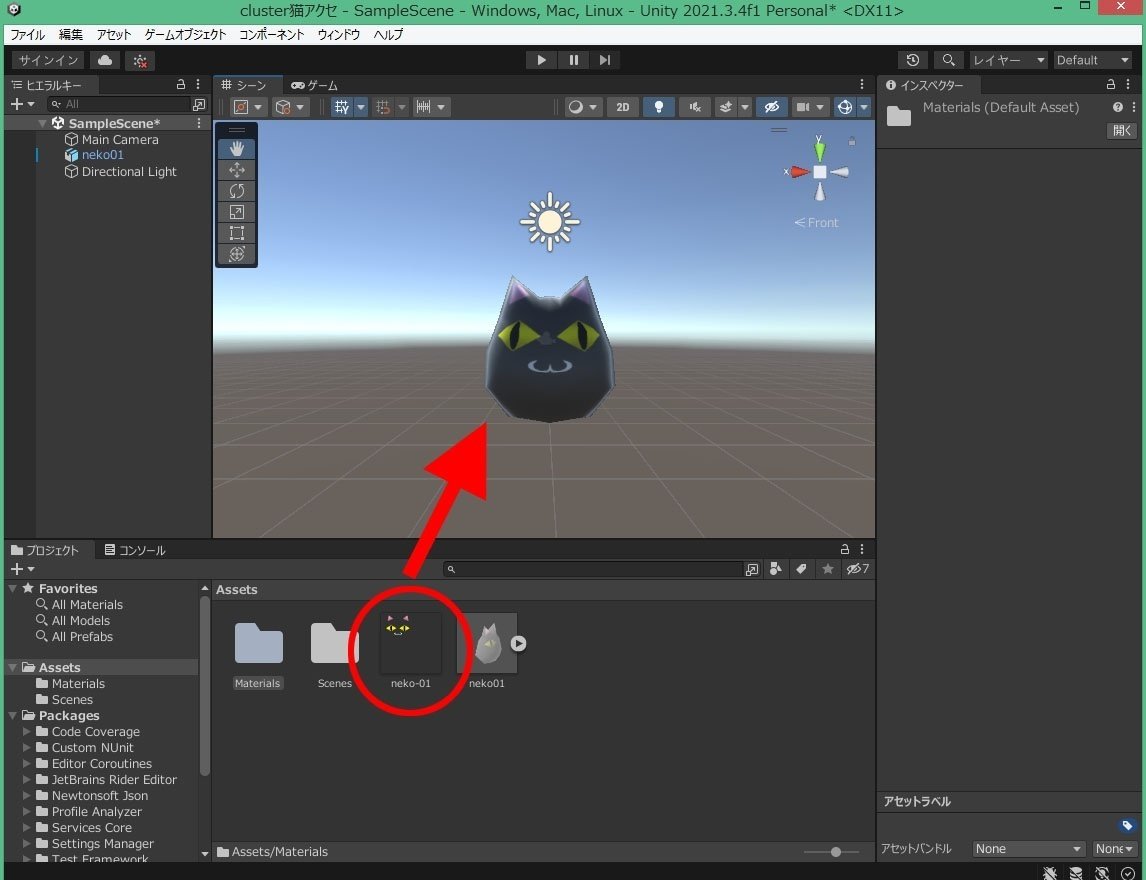
Task: Open the camera settings dropdown
Action: [810, 107]
